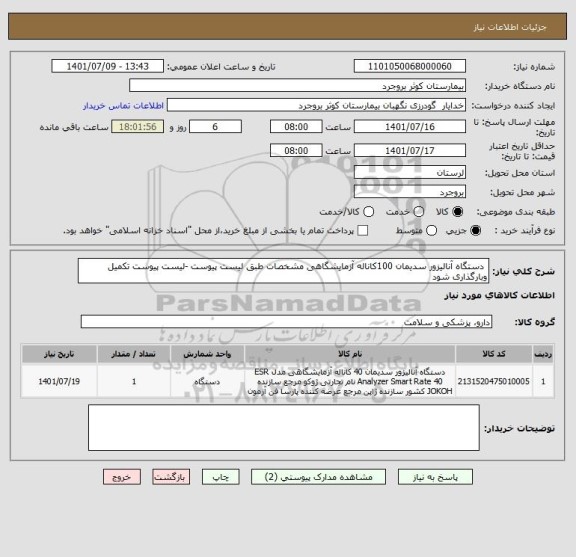Click the خروج exit button
The height and width of the screenshot is (557, 576).
(122, 477)
